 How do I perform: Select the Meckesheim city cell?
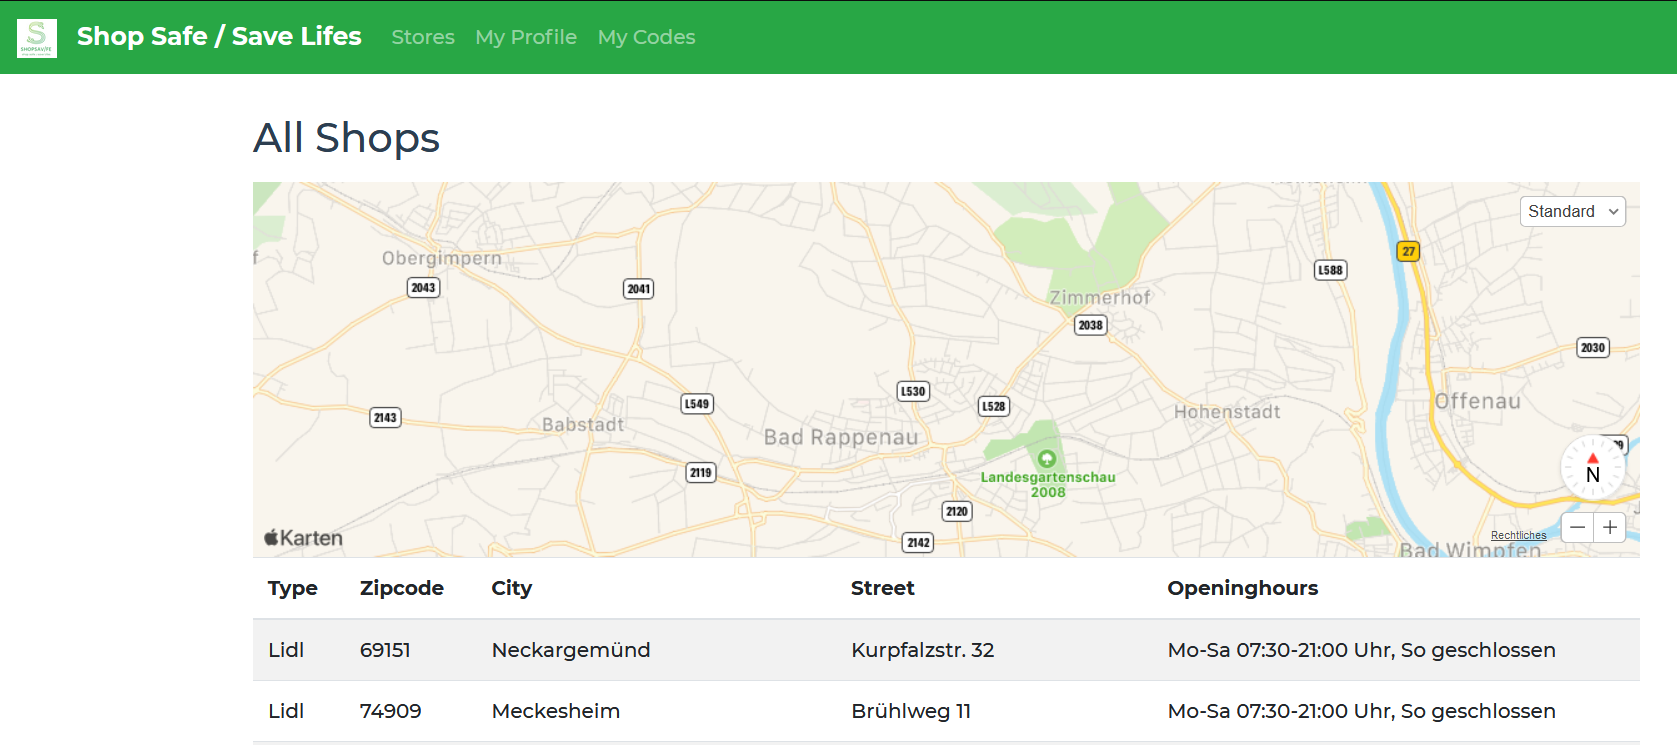pyautogui.click(x=556, y=711)
